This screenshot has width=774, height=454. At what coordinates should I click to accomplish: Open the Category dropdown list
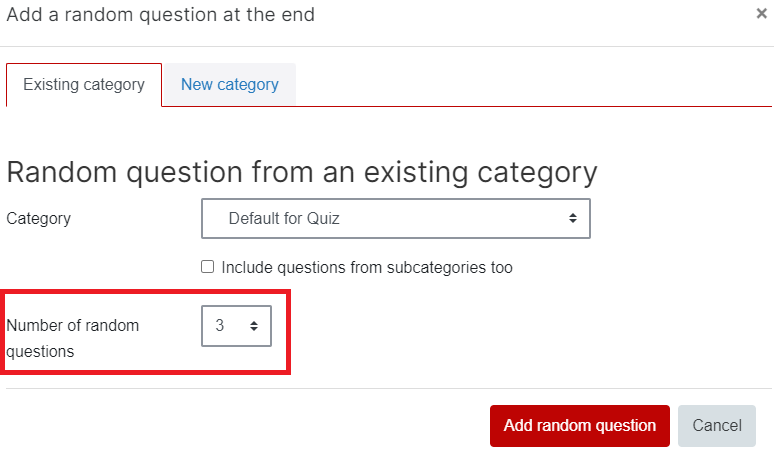396,219
